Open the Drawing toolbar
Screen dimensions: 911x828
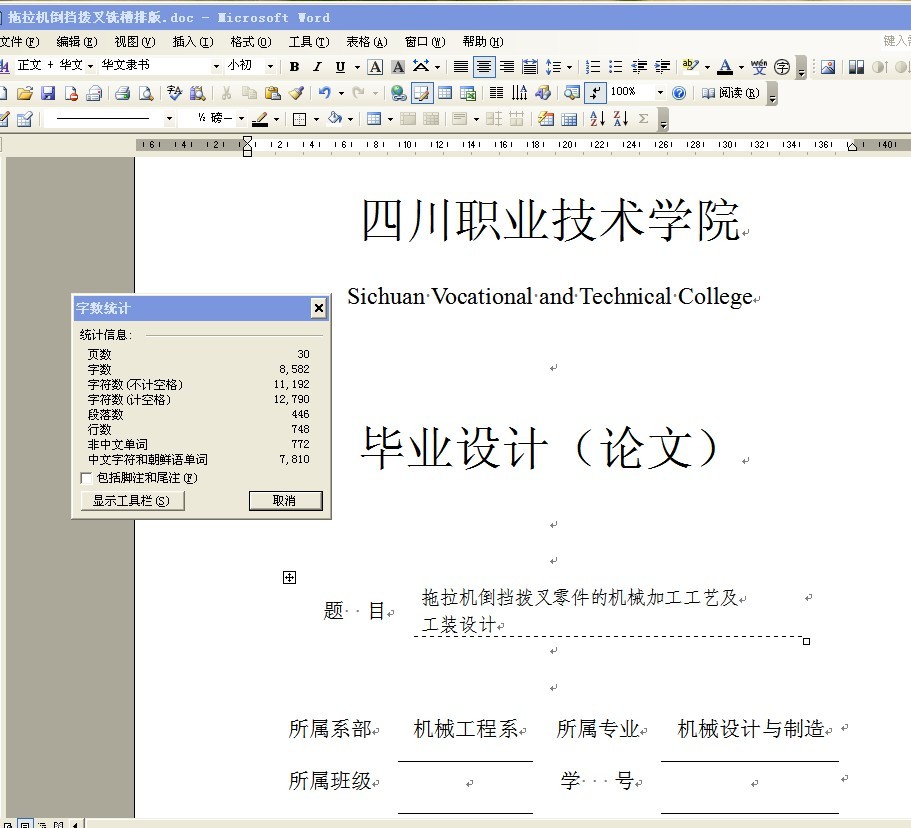pos(543,93)
